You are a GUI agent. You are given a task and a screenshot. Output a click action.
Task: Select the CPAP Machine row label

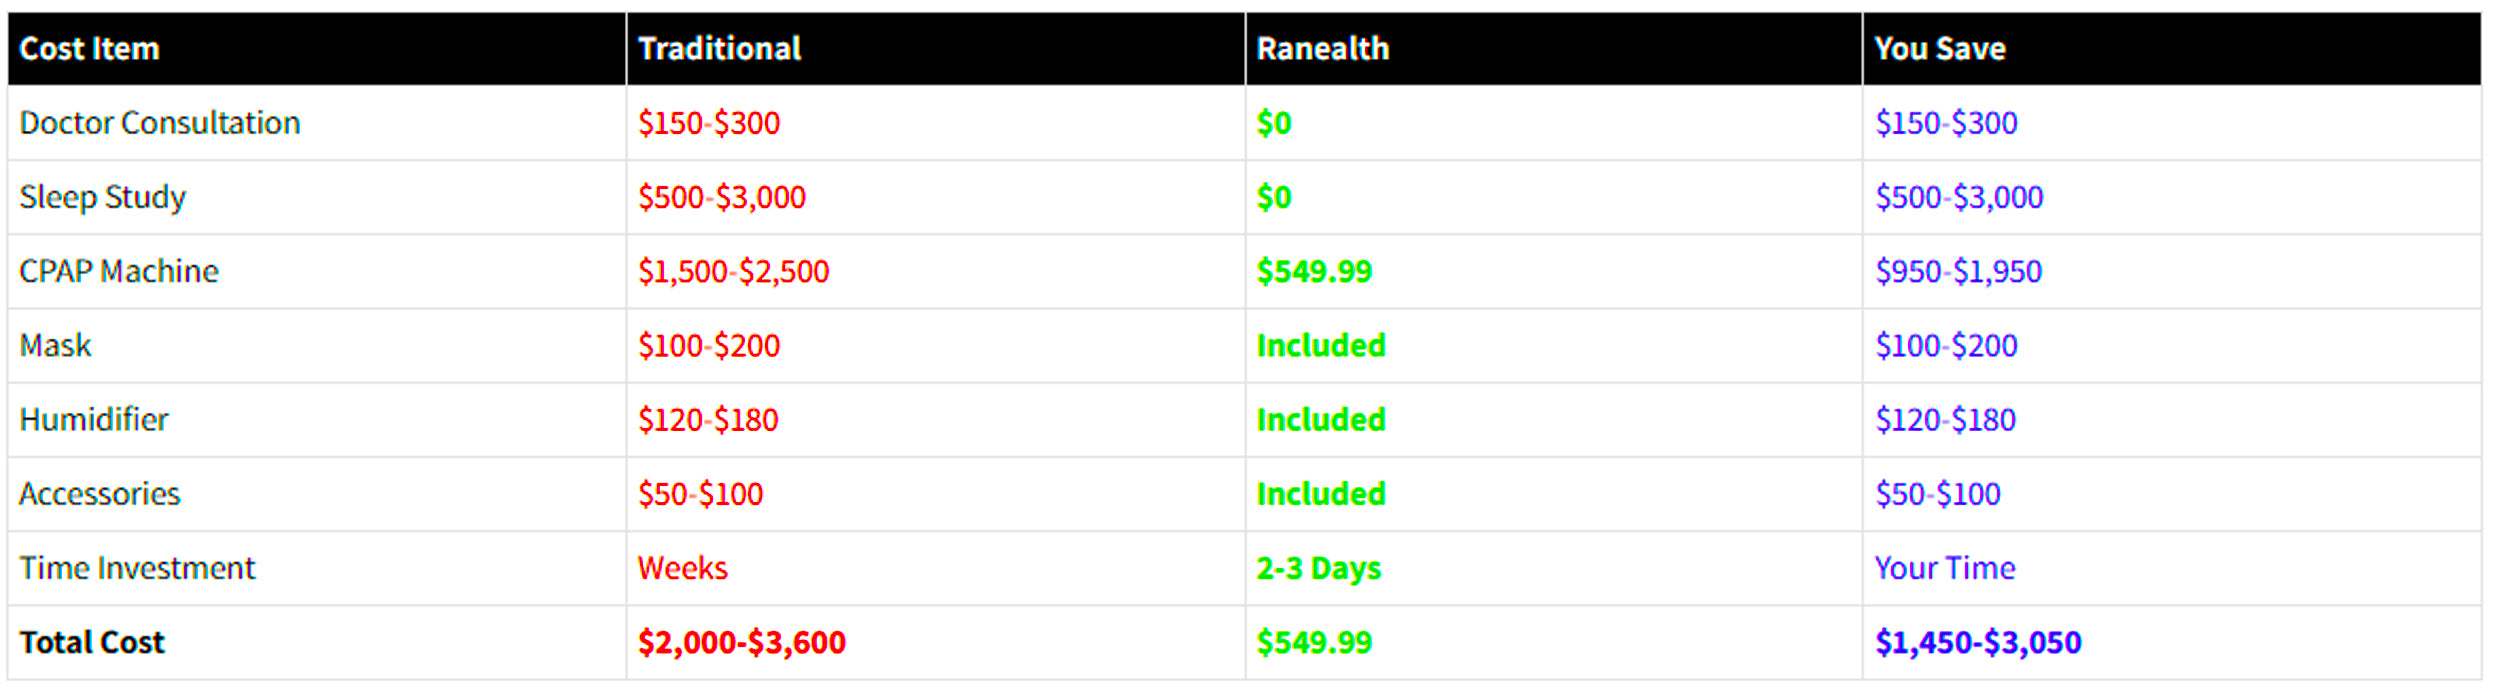(x=119, y=271)
